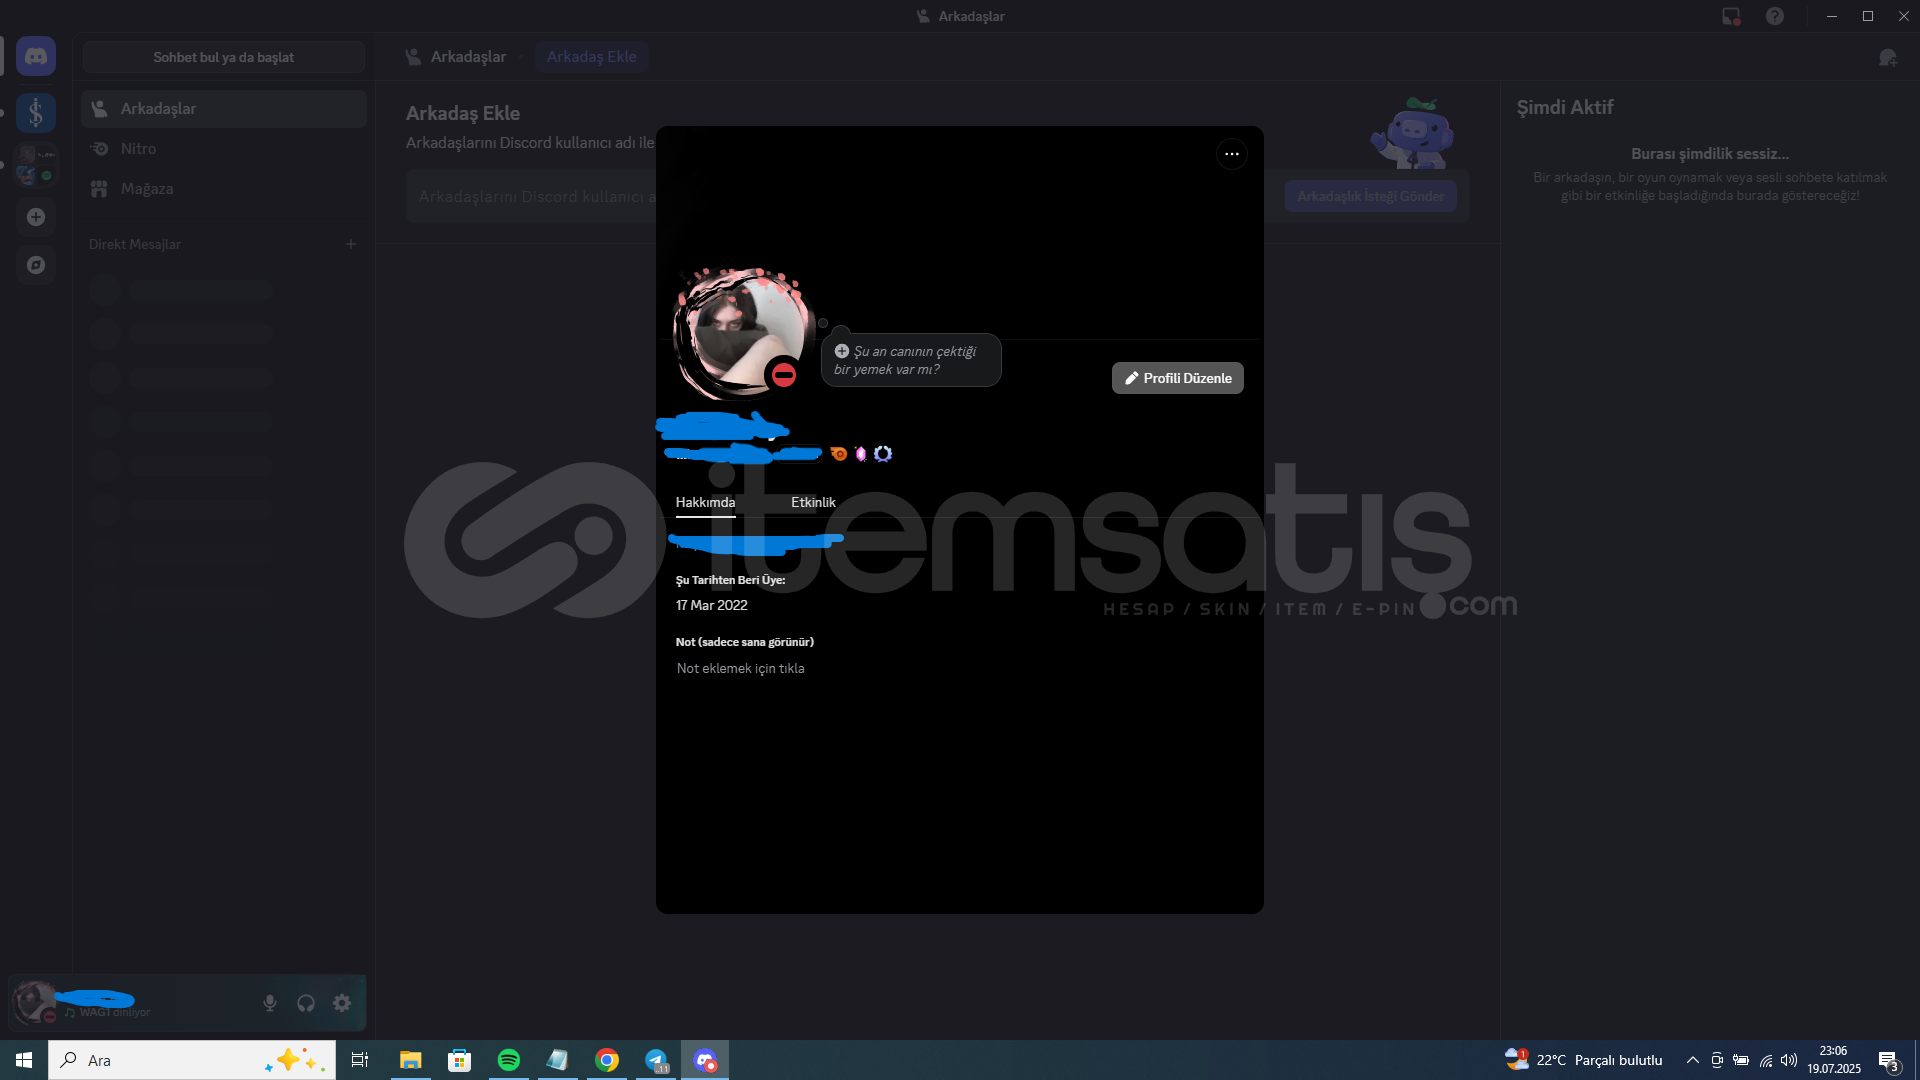
Task: Expand hidden system tray icons chevron
Action: [1692, 1060]
